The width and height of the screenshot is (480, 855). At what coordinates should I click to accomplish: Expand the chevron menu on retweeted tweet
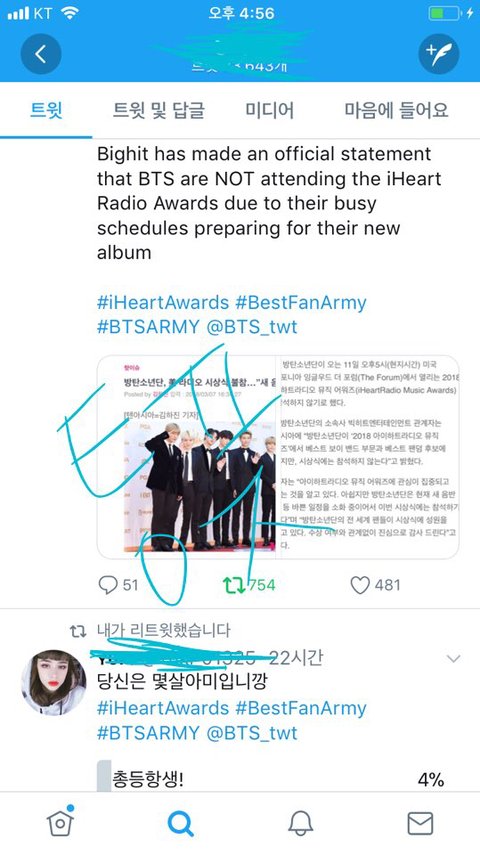pos(453,659)
